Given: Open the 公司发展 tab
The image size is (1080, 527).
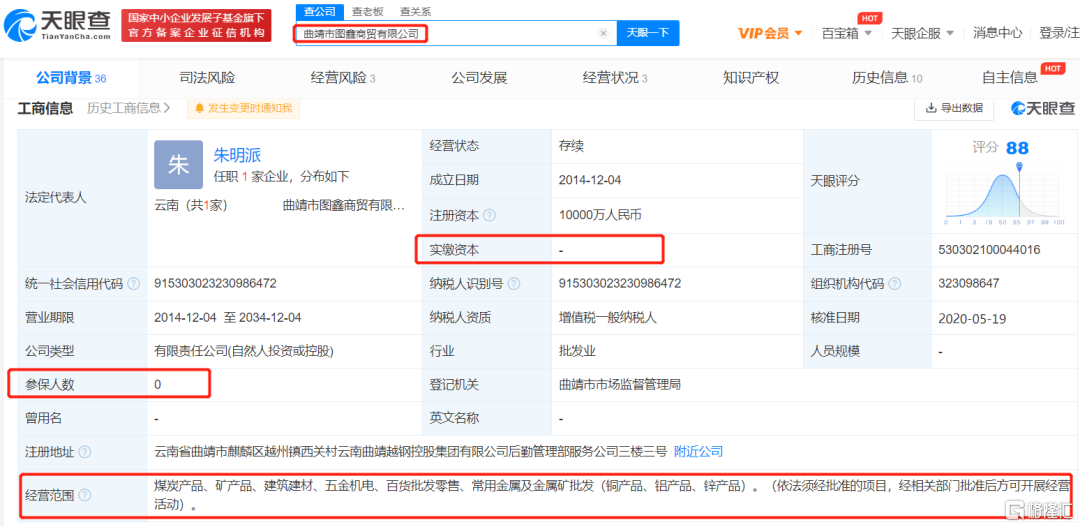Looking at the screenshot, I should tap(479, 78).
